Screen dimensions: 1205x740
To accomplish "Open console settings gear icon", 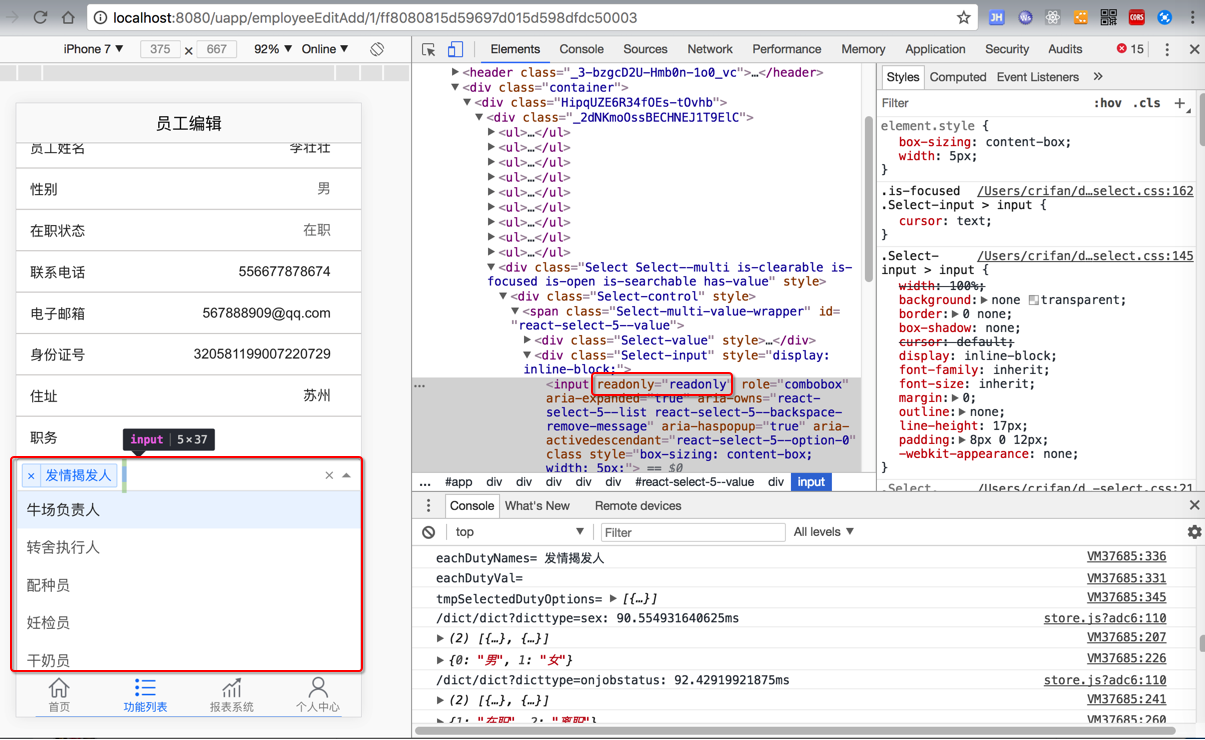I will coord(1194,532).
